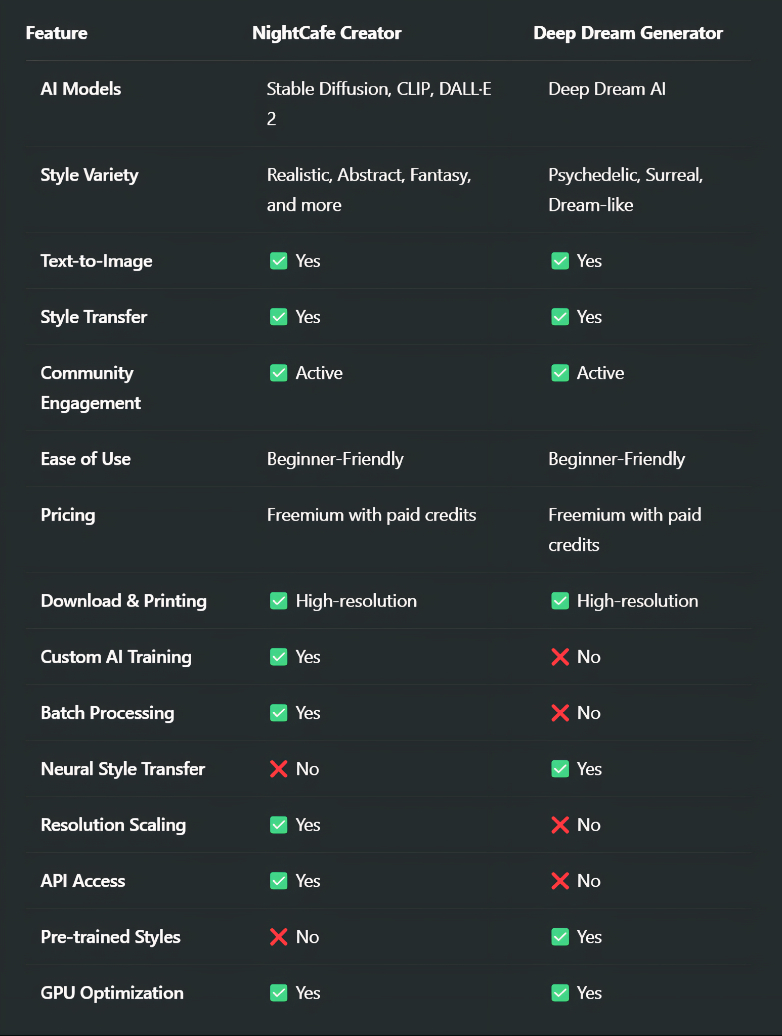
Task: Click Deep Dream's green check in GPU Optimization row
Action: [560, 993]
